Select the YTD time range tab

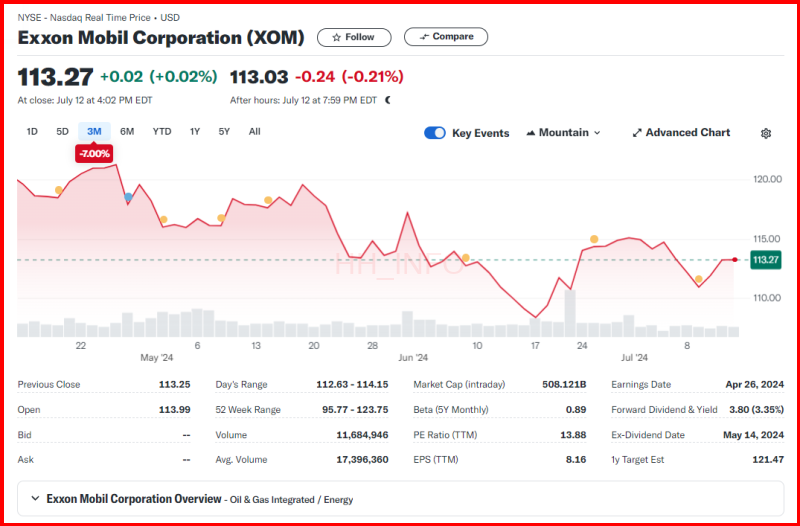(162, 132)
